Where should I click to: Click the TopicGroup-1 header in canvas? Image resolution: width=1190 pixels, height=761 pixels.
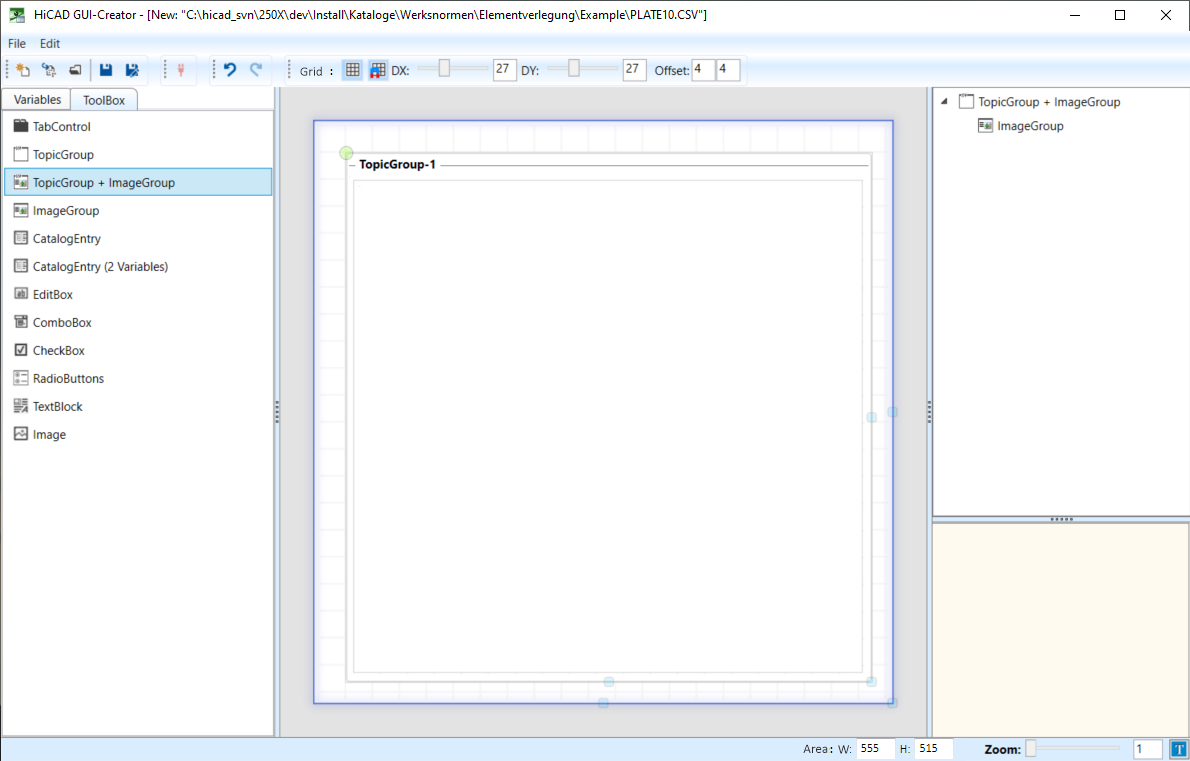pyautogui.click(x=397, y=165)
